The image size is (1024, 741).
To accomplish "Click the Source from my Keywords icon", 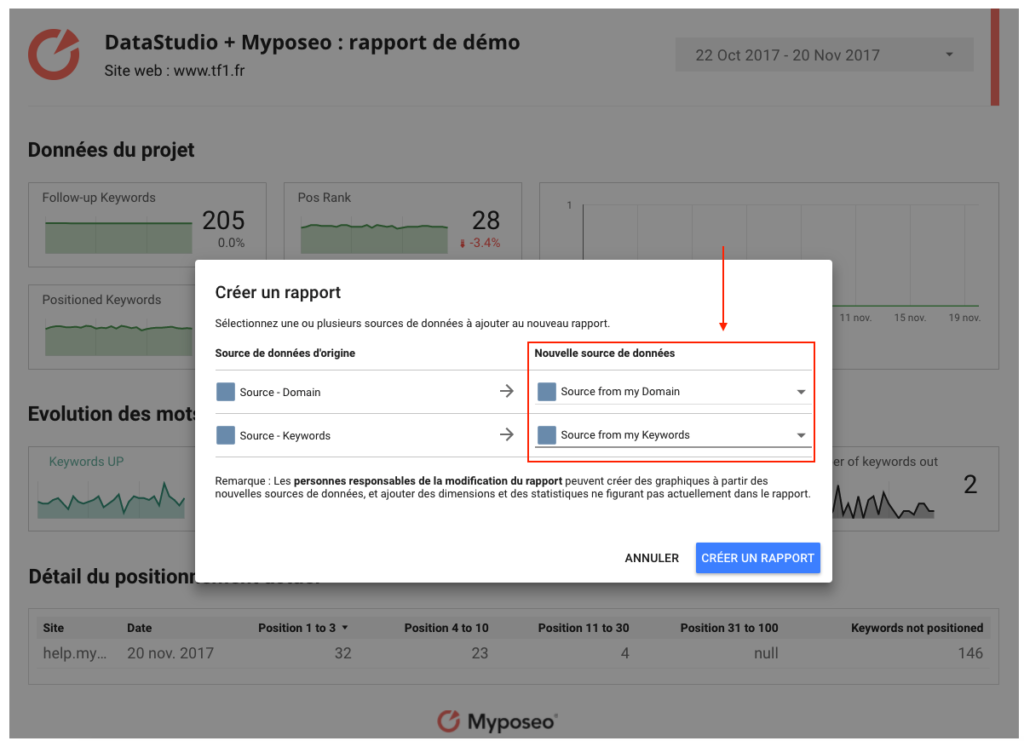I will [x=547, y=435].
